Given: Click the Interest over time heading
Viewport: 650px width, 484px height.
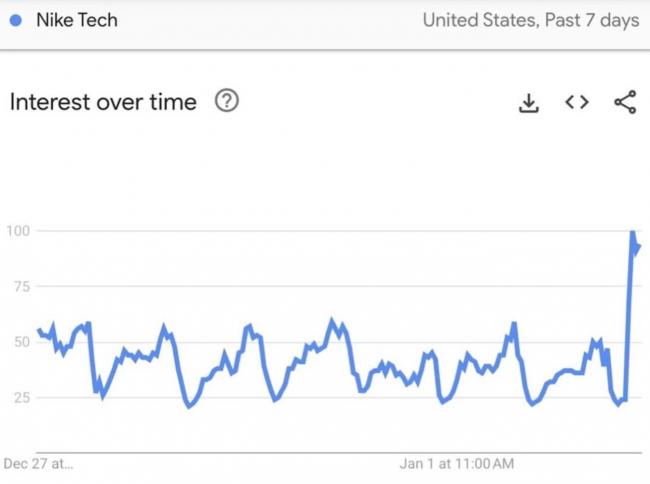Looking at the screenshot, I should tap(103, 102).
